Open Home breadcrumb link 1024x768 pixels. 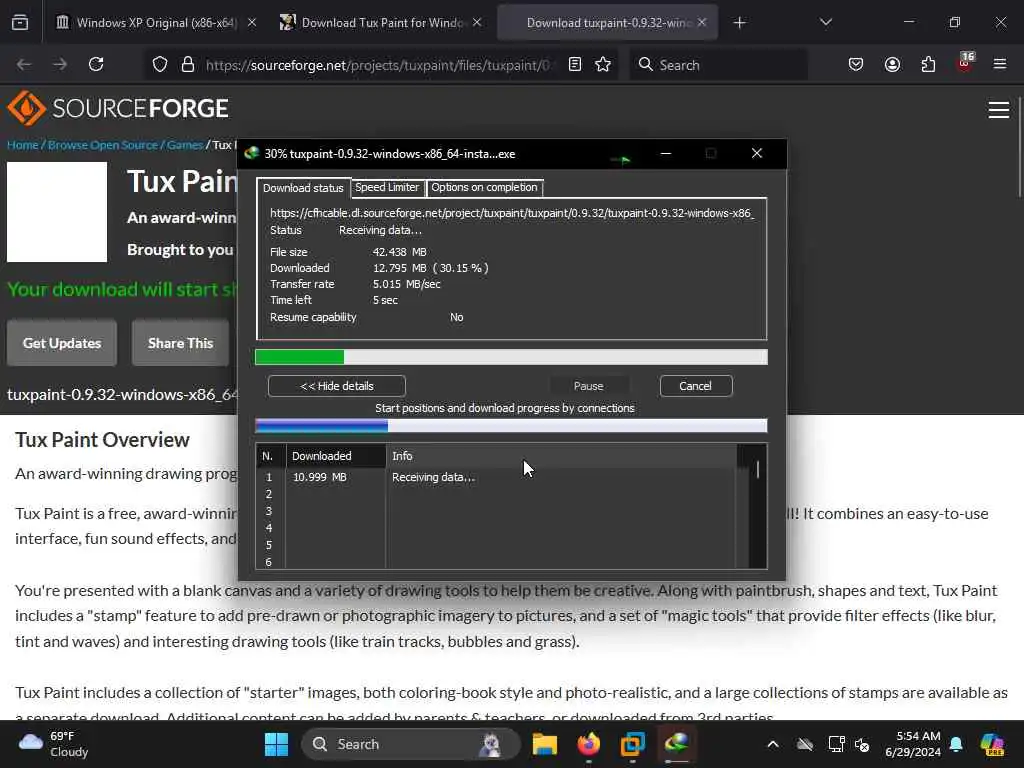pyautogui.click(x=23, y=145)
